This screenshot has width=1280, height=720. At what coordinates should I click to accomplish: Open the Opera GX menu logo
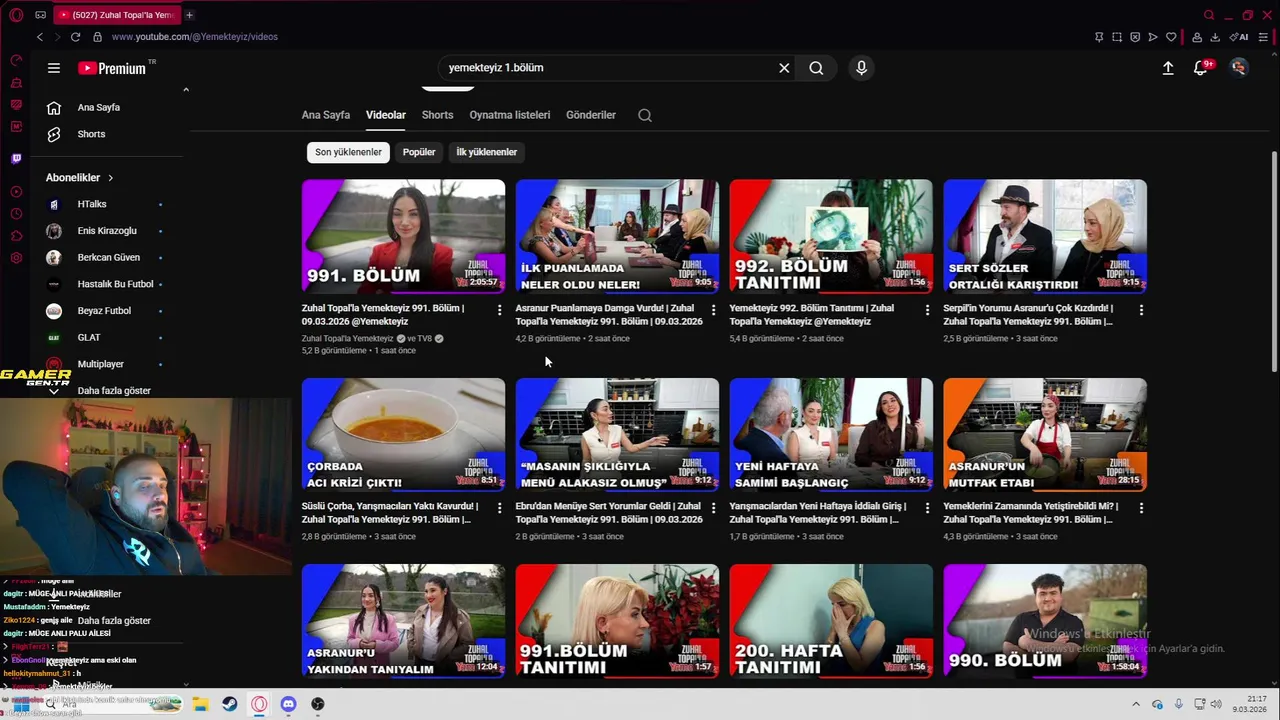tap(16, 15)
